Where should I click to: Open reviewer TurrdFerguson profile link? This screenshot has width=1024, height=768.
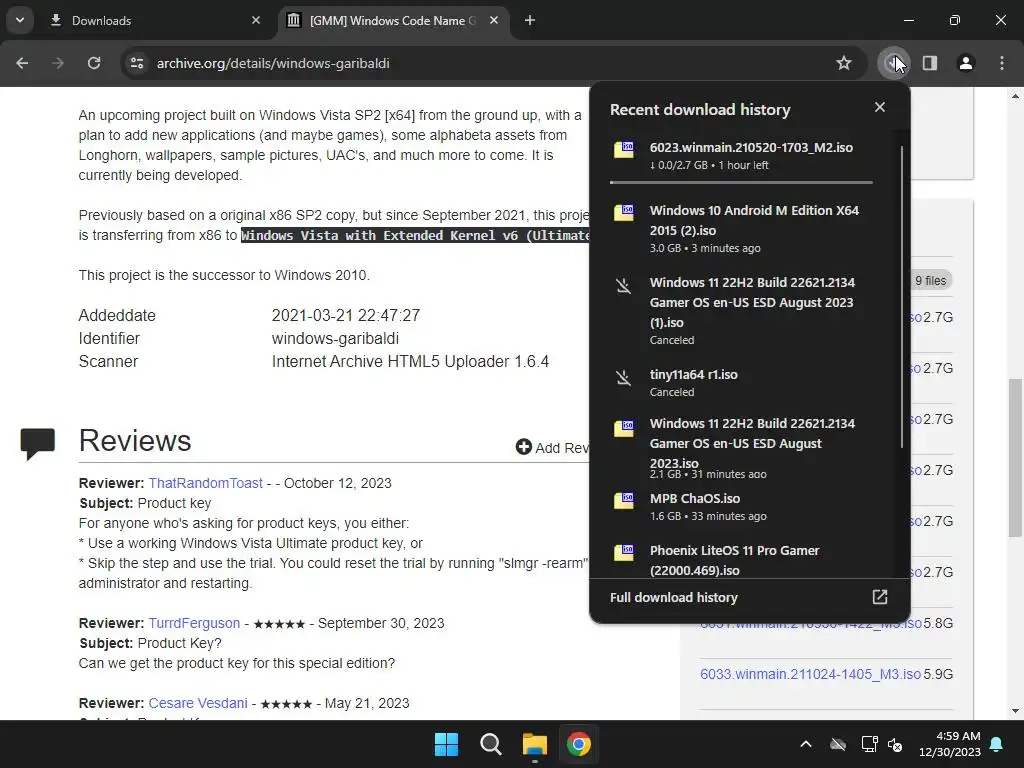[194, 623]
